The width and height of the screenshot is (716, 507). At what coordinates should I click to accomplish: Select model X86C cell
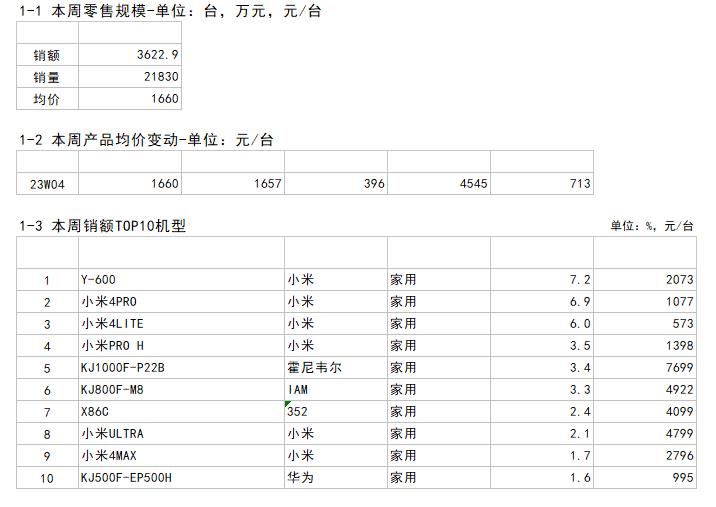[181, 412]
